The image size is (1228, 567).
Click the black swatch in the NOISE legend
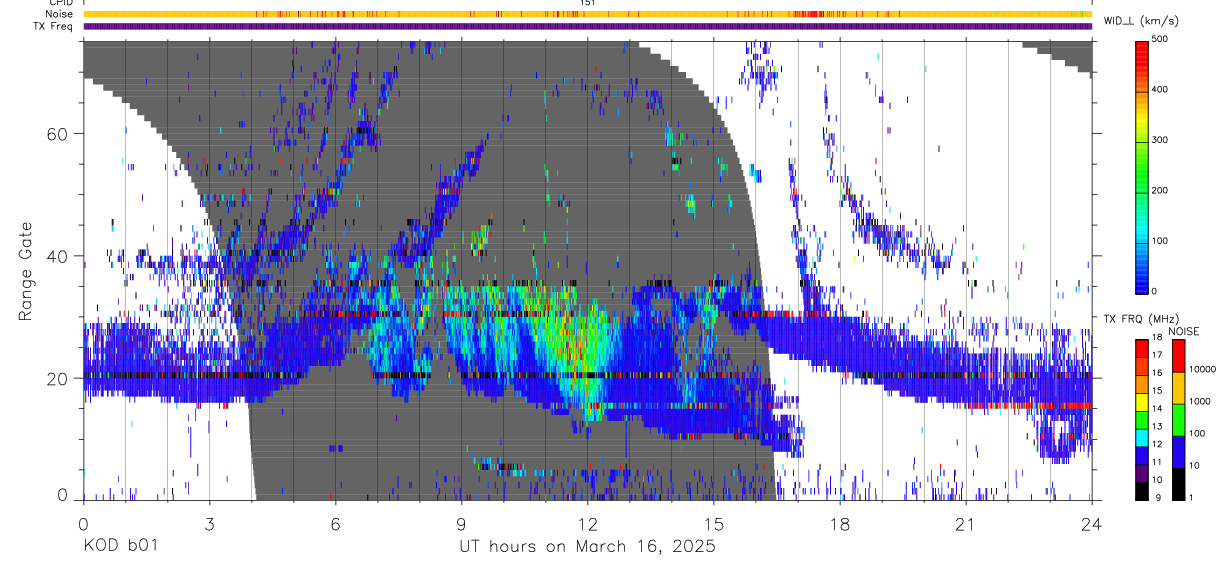[1178, 484]
